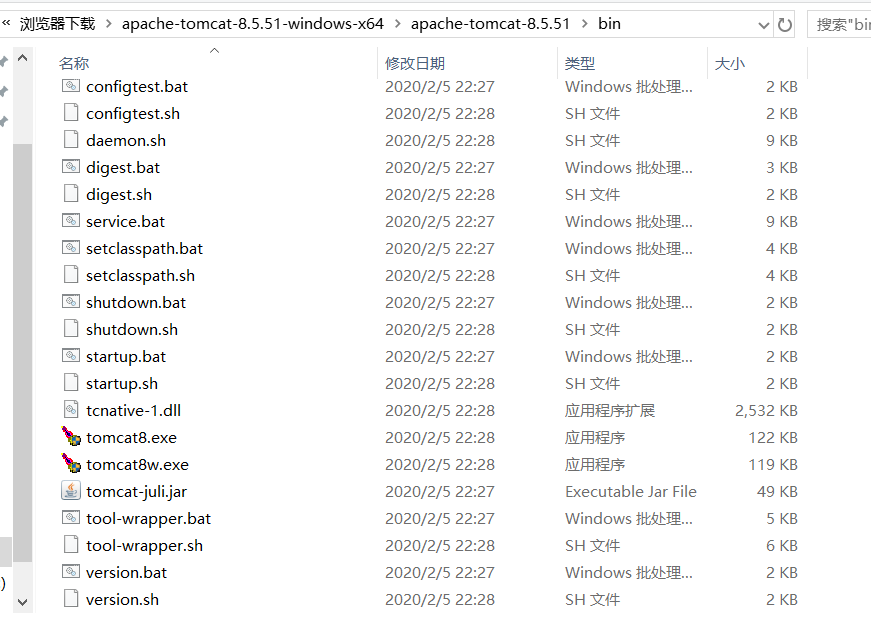The width and height of the screenshot is (871, 619).
Task: Select the tomcat8.exe feather icon
Action: pos(71,437)
